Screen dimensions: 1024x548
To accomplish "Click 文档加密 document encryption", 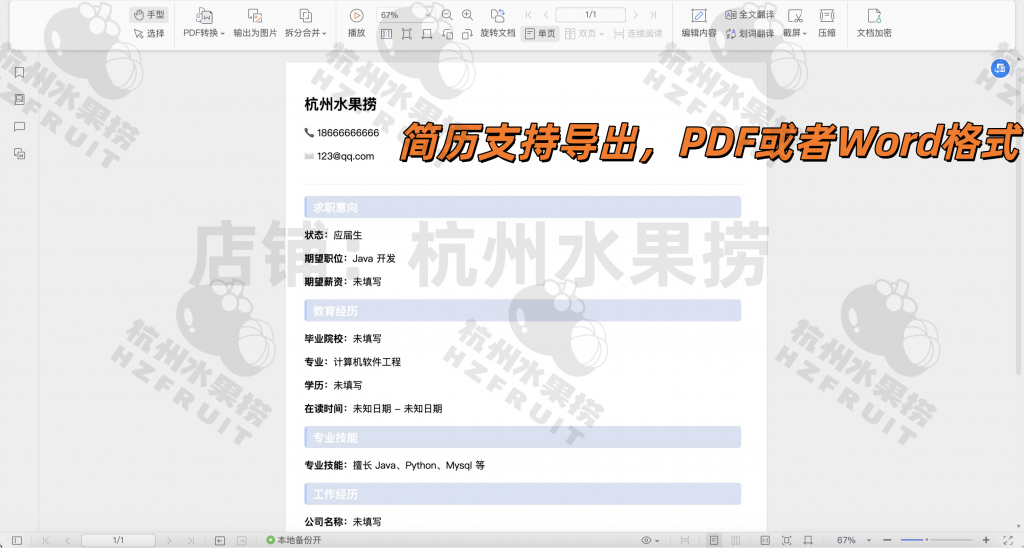I will [x=874, y=23].
